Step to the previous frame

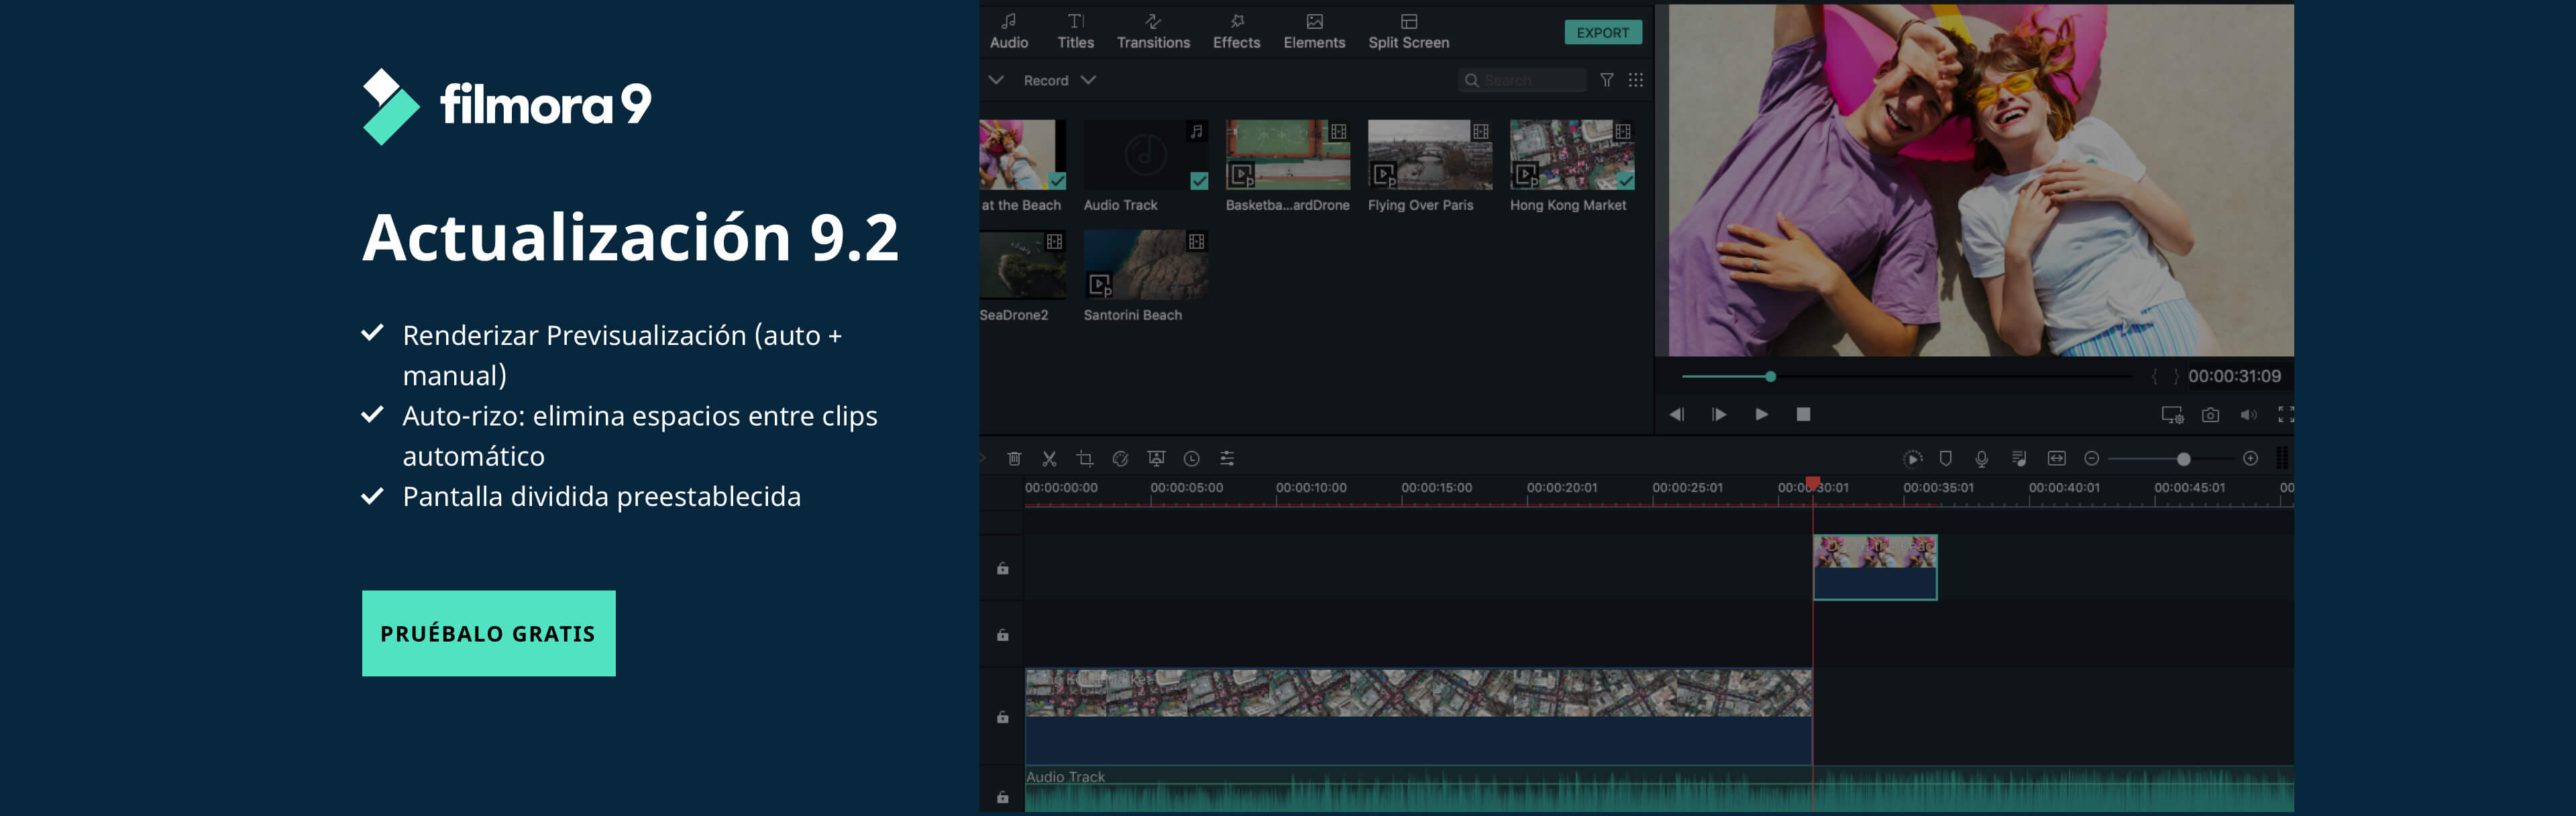(1677, 414)
